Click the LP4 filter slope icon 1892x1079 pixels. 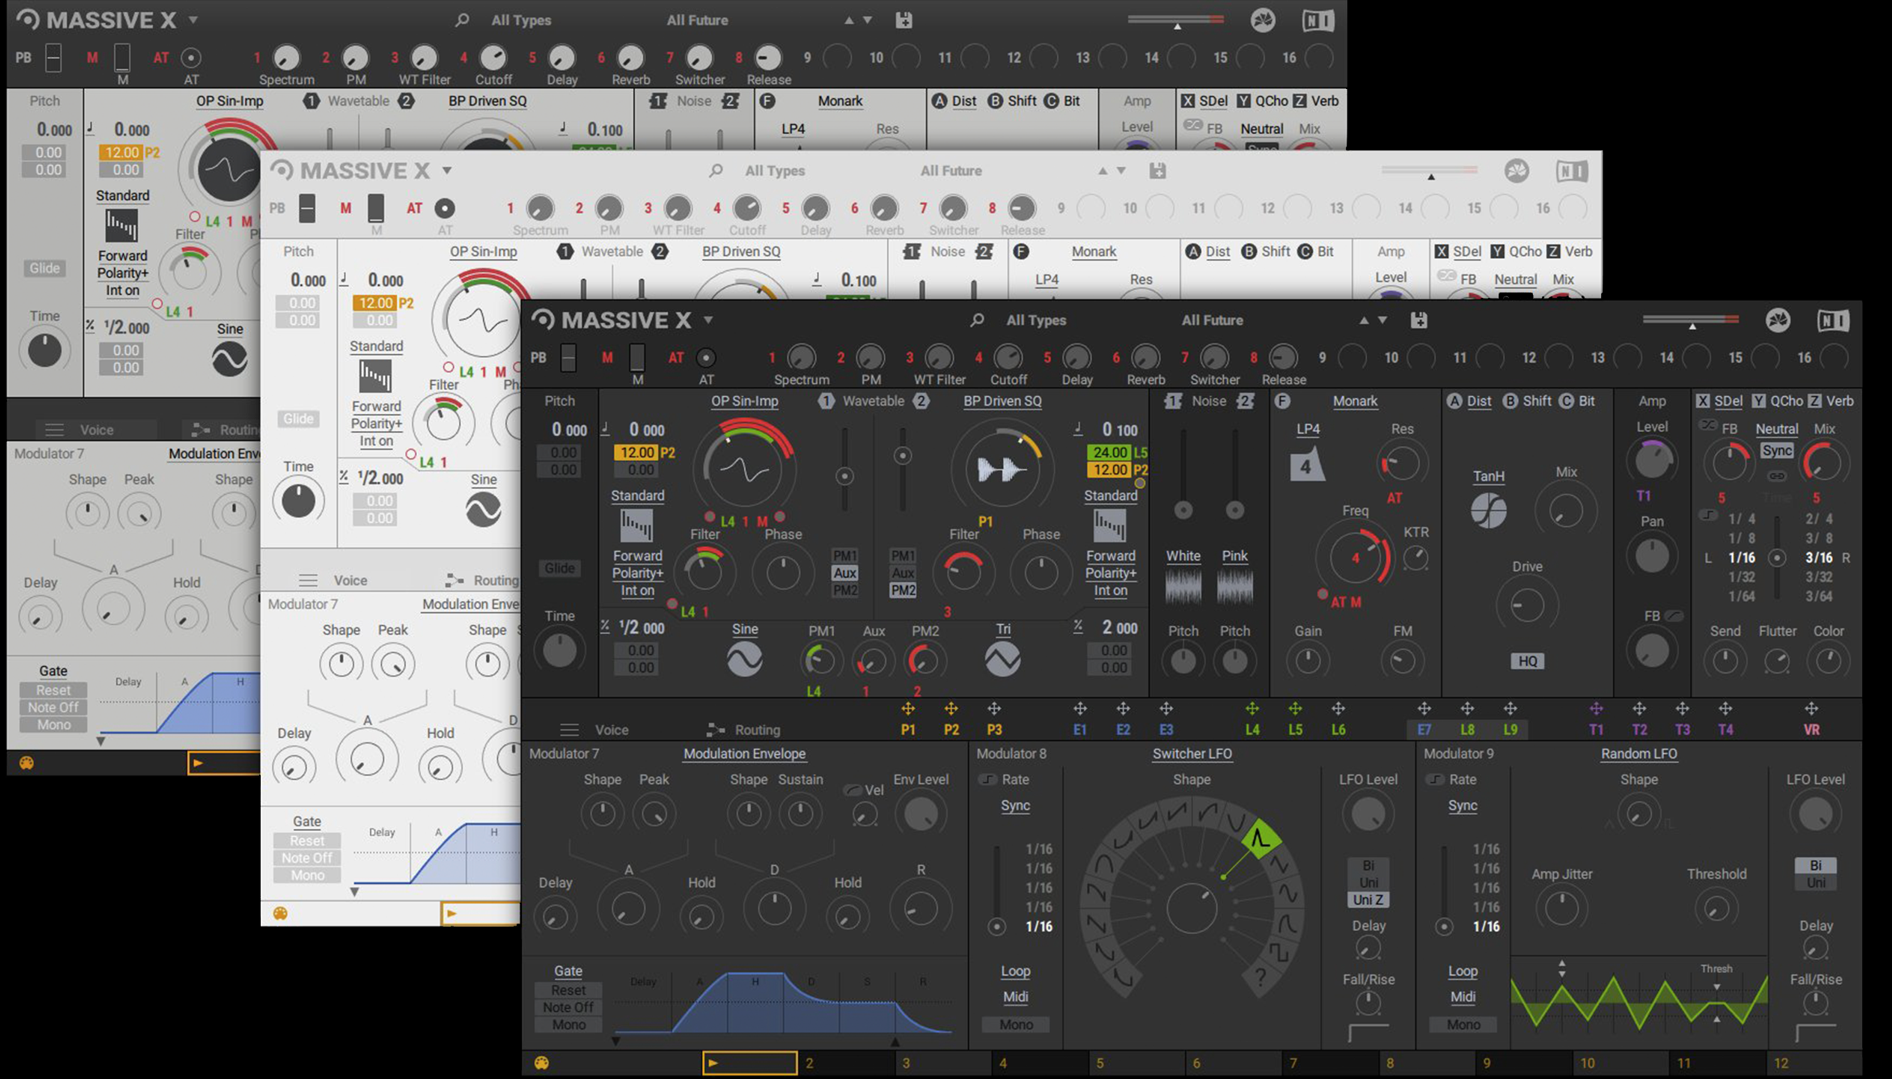(x=1306, y=466)
